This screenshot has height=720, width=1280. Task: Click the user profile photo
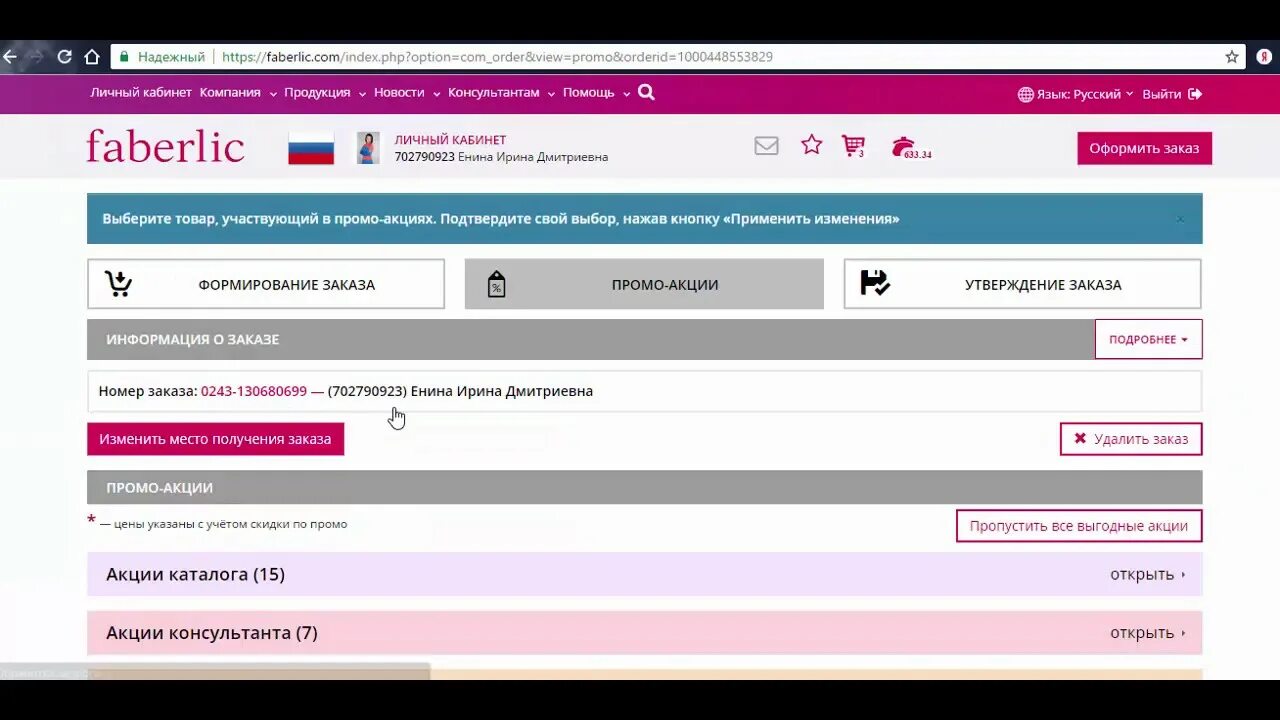tap(368, 148)
